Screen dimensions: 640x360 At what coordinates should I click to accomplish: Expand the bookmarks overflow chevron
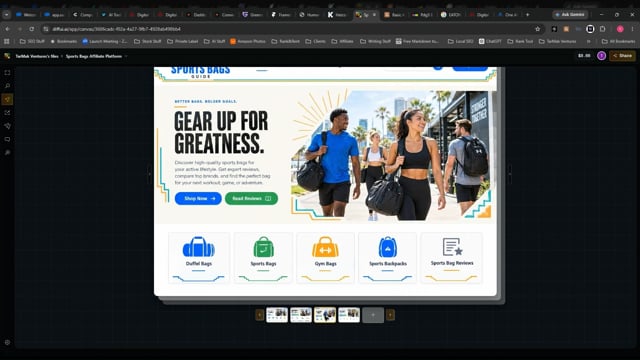[589, 41]
